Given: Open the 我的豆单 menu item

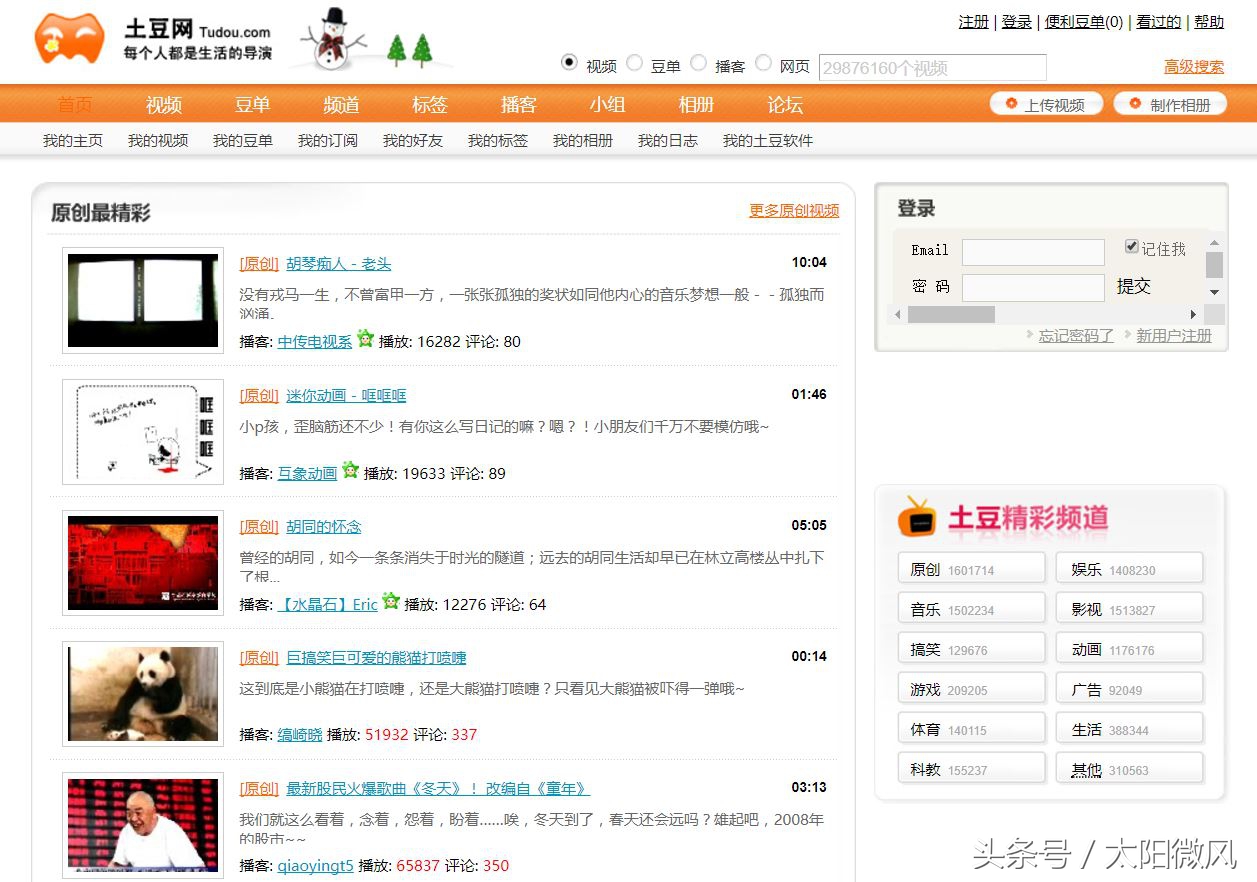Looking at the screenshot, I should [x=242, y=141].
